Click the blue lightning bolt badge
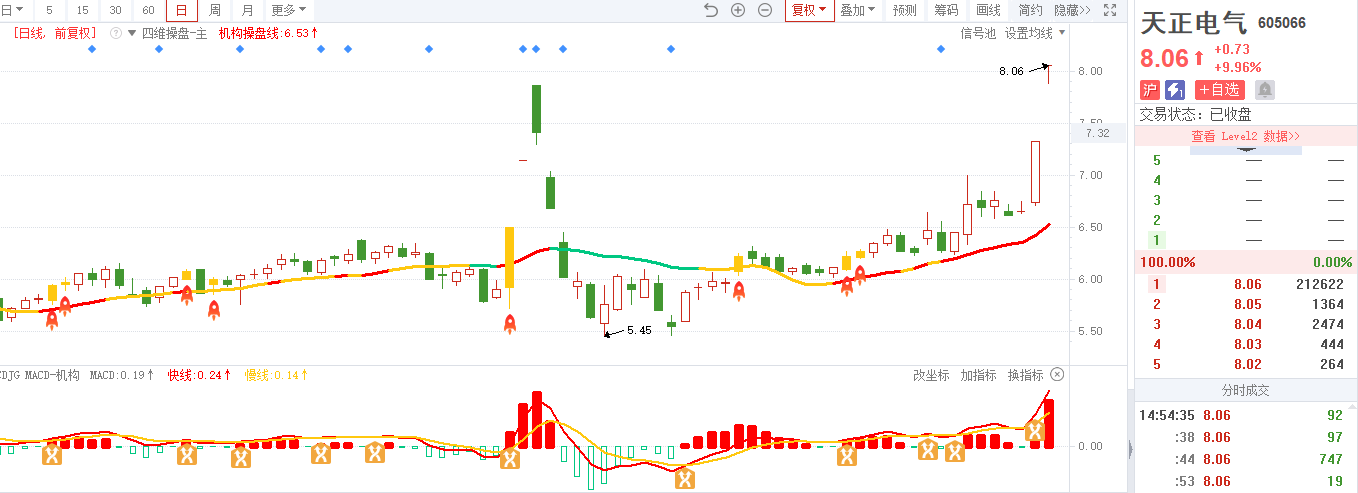This screenshot has height=493, width=1358. pos(1175,89)
